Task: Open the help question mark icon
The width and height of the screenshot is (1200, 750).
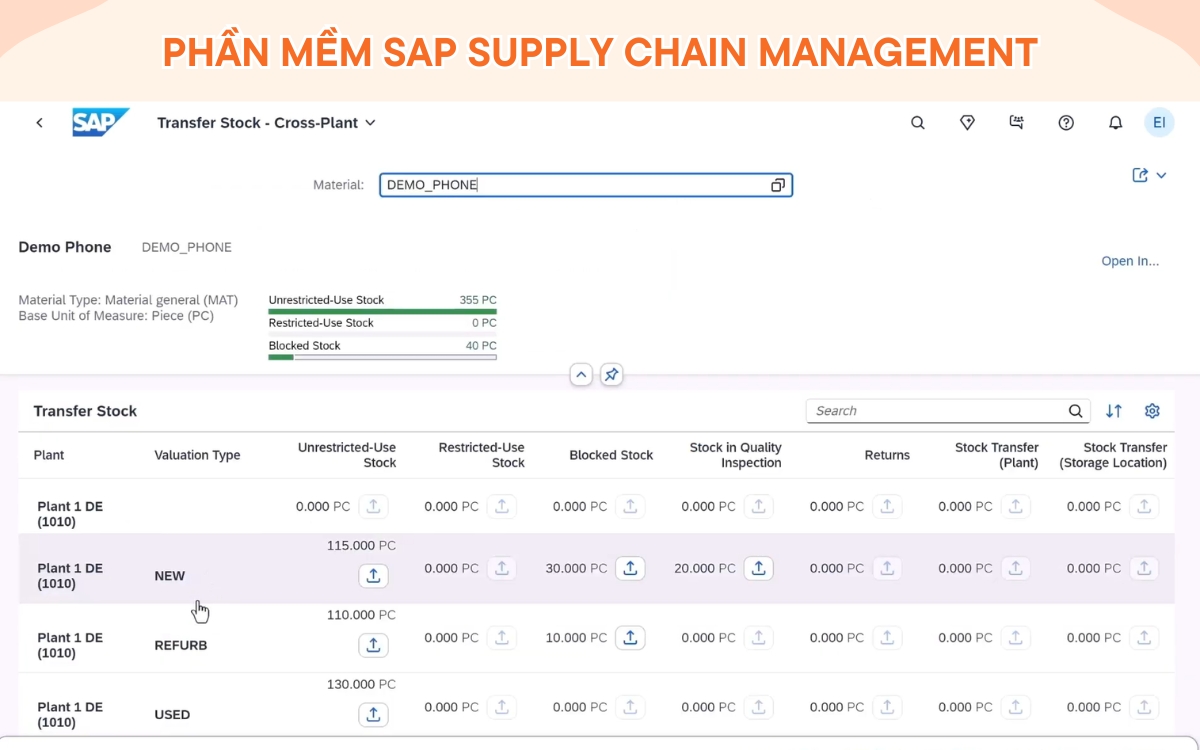Action: click(1066, 123)
